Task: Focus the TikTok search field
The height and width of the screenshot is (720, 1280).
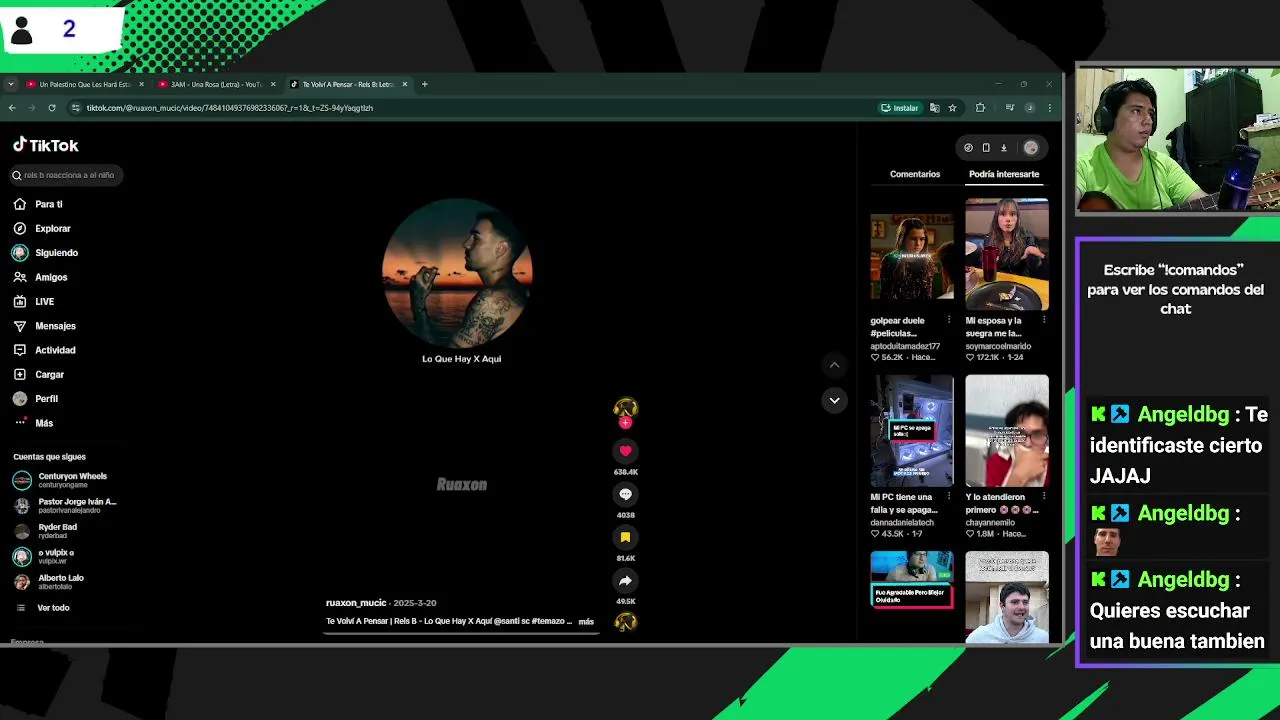Action: pos(68,175)
